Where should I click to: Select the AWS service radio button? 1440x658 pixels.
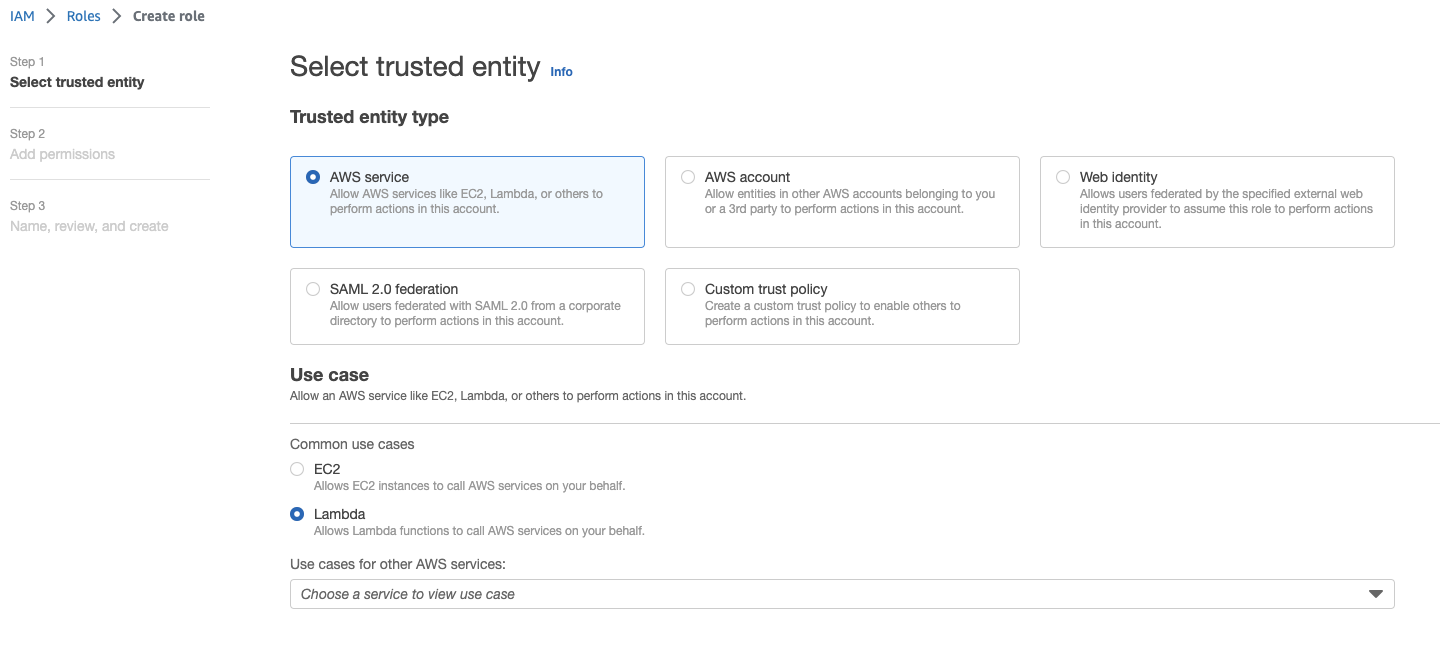313,177
